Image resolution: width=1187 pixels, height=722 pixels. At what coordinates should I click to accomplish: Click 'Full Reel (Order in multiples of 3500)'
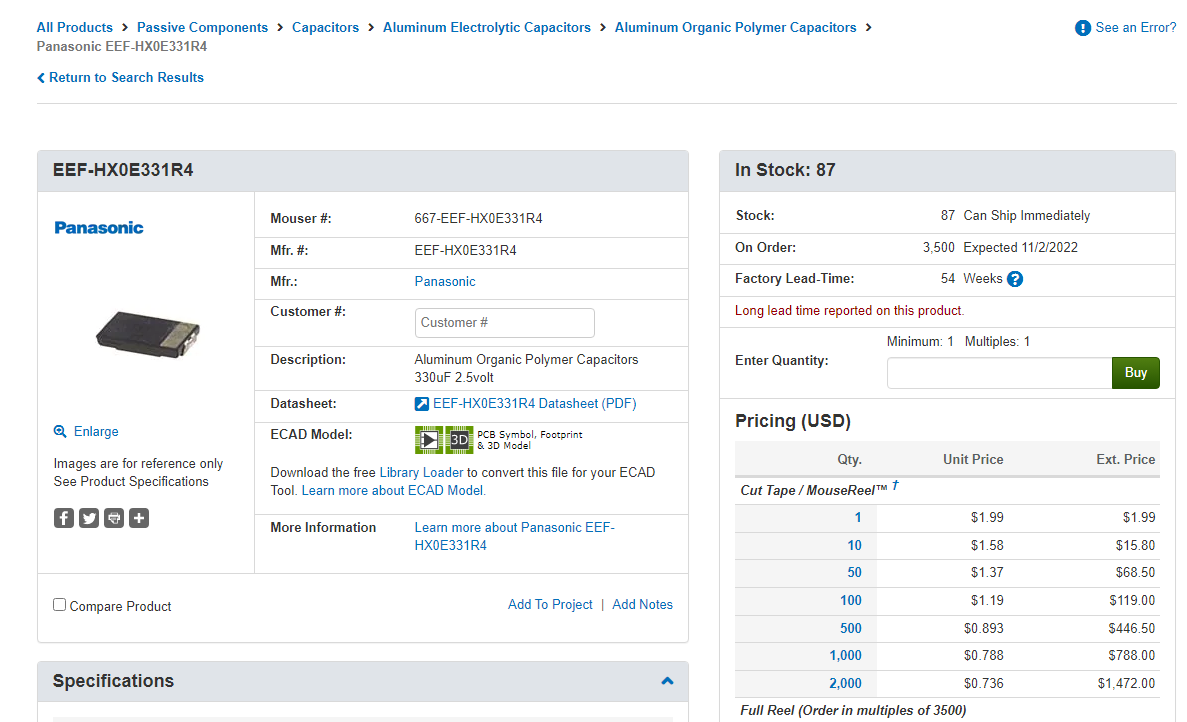click(853, 711)
